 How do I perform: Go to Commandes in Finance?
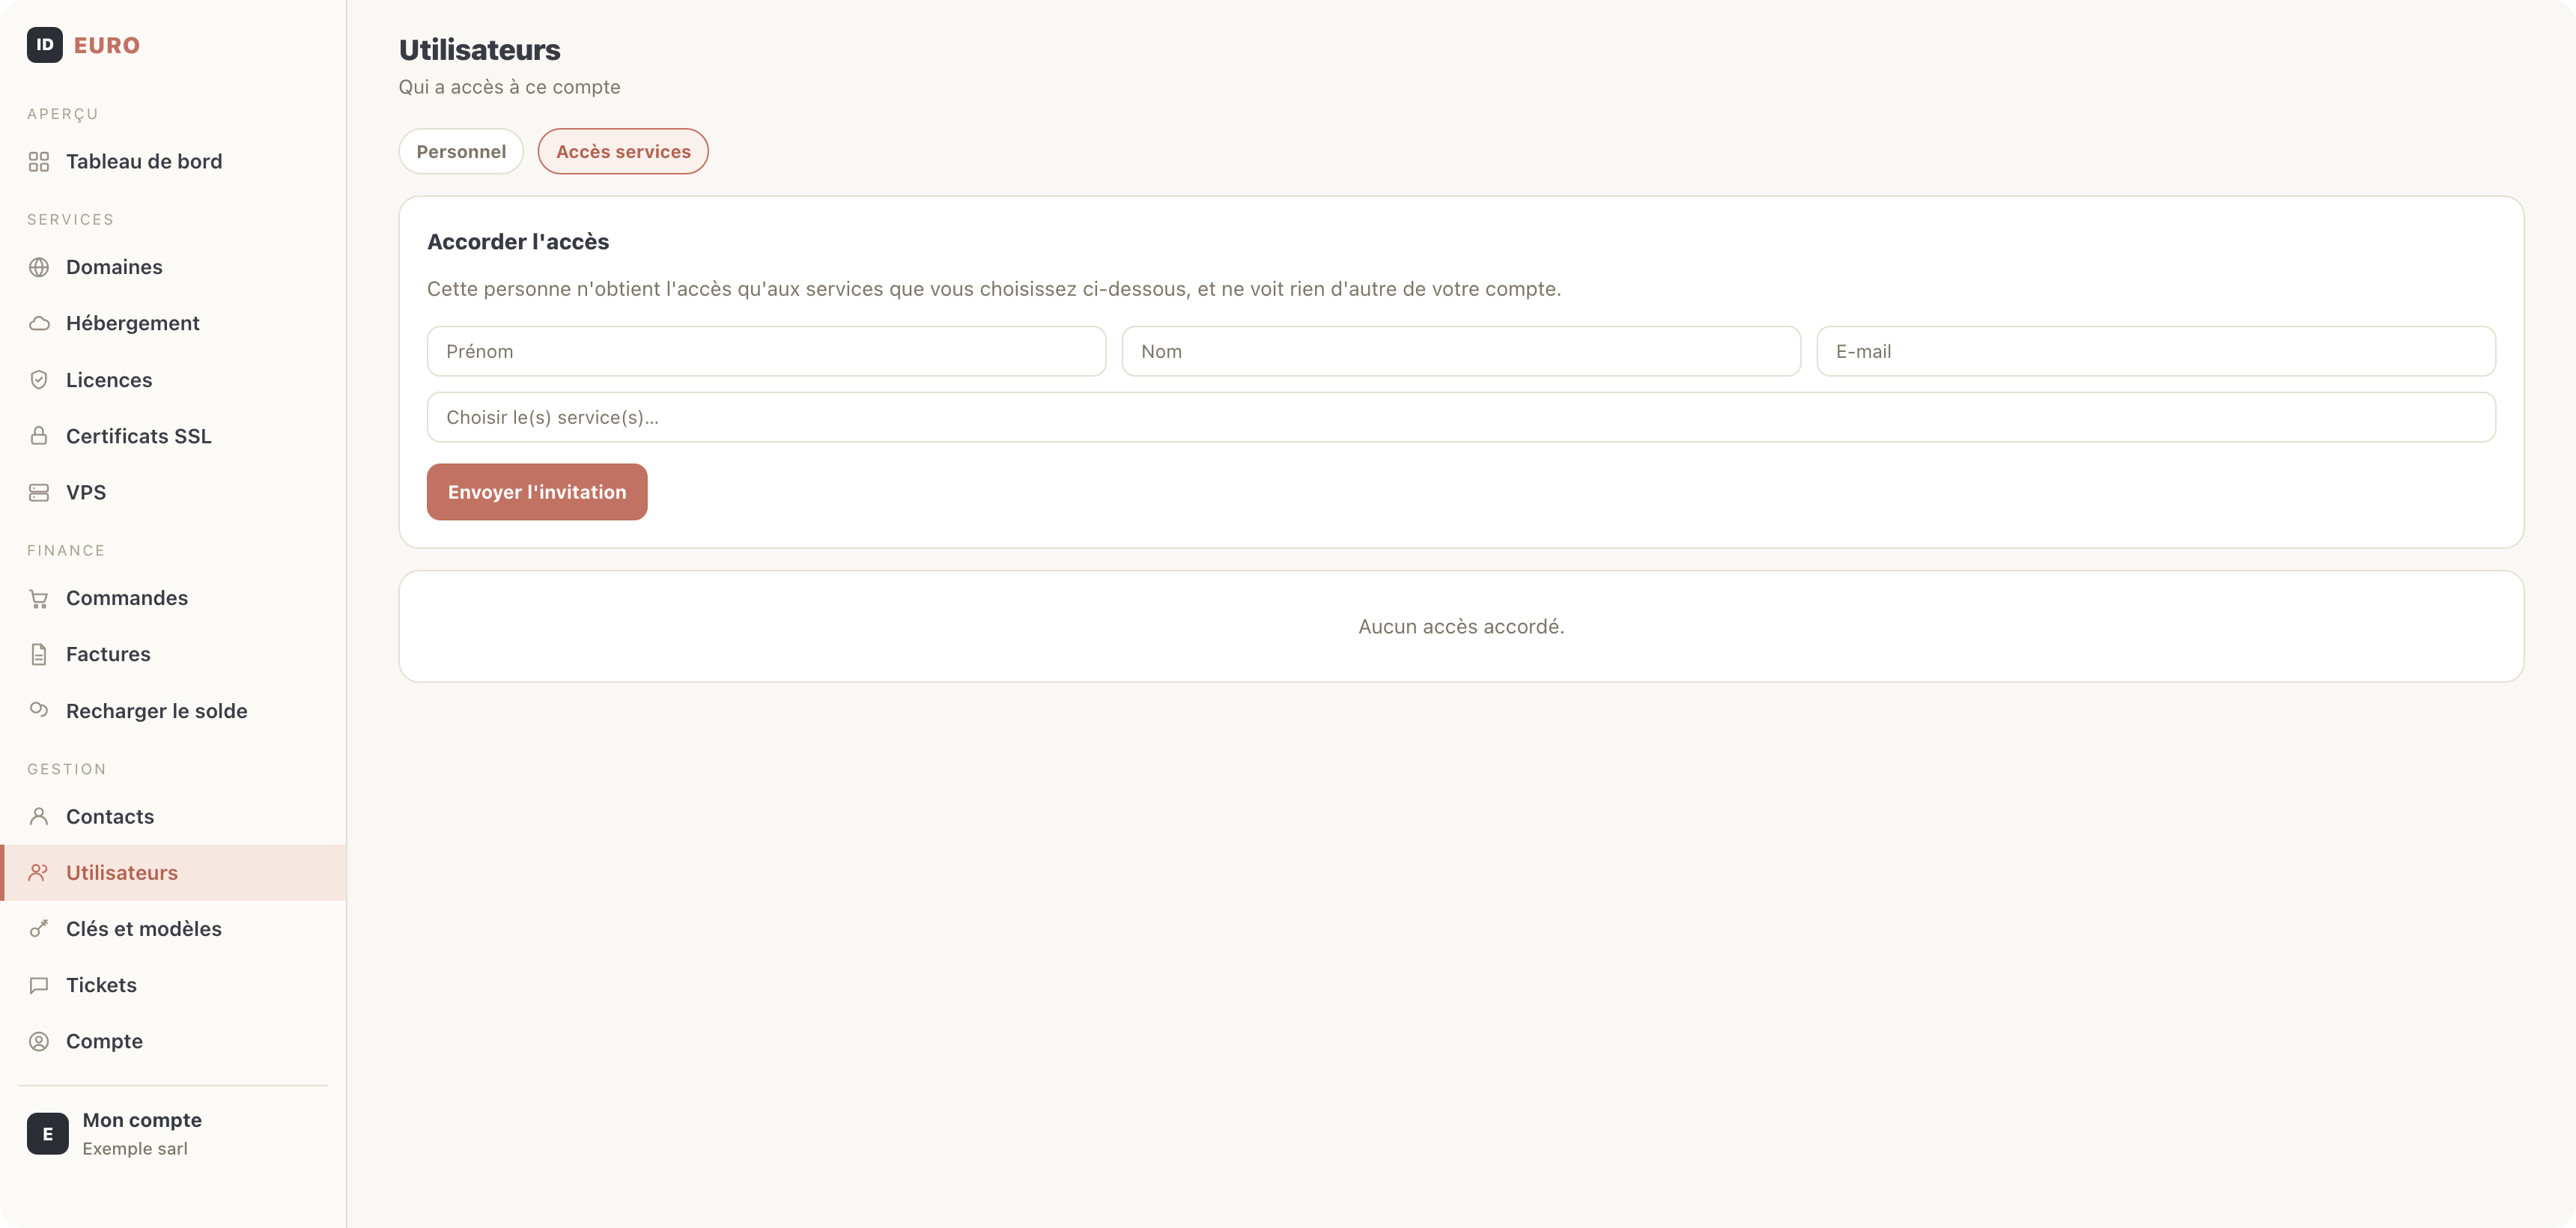(x=127, y=598)
